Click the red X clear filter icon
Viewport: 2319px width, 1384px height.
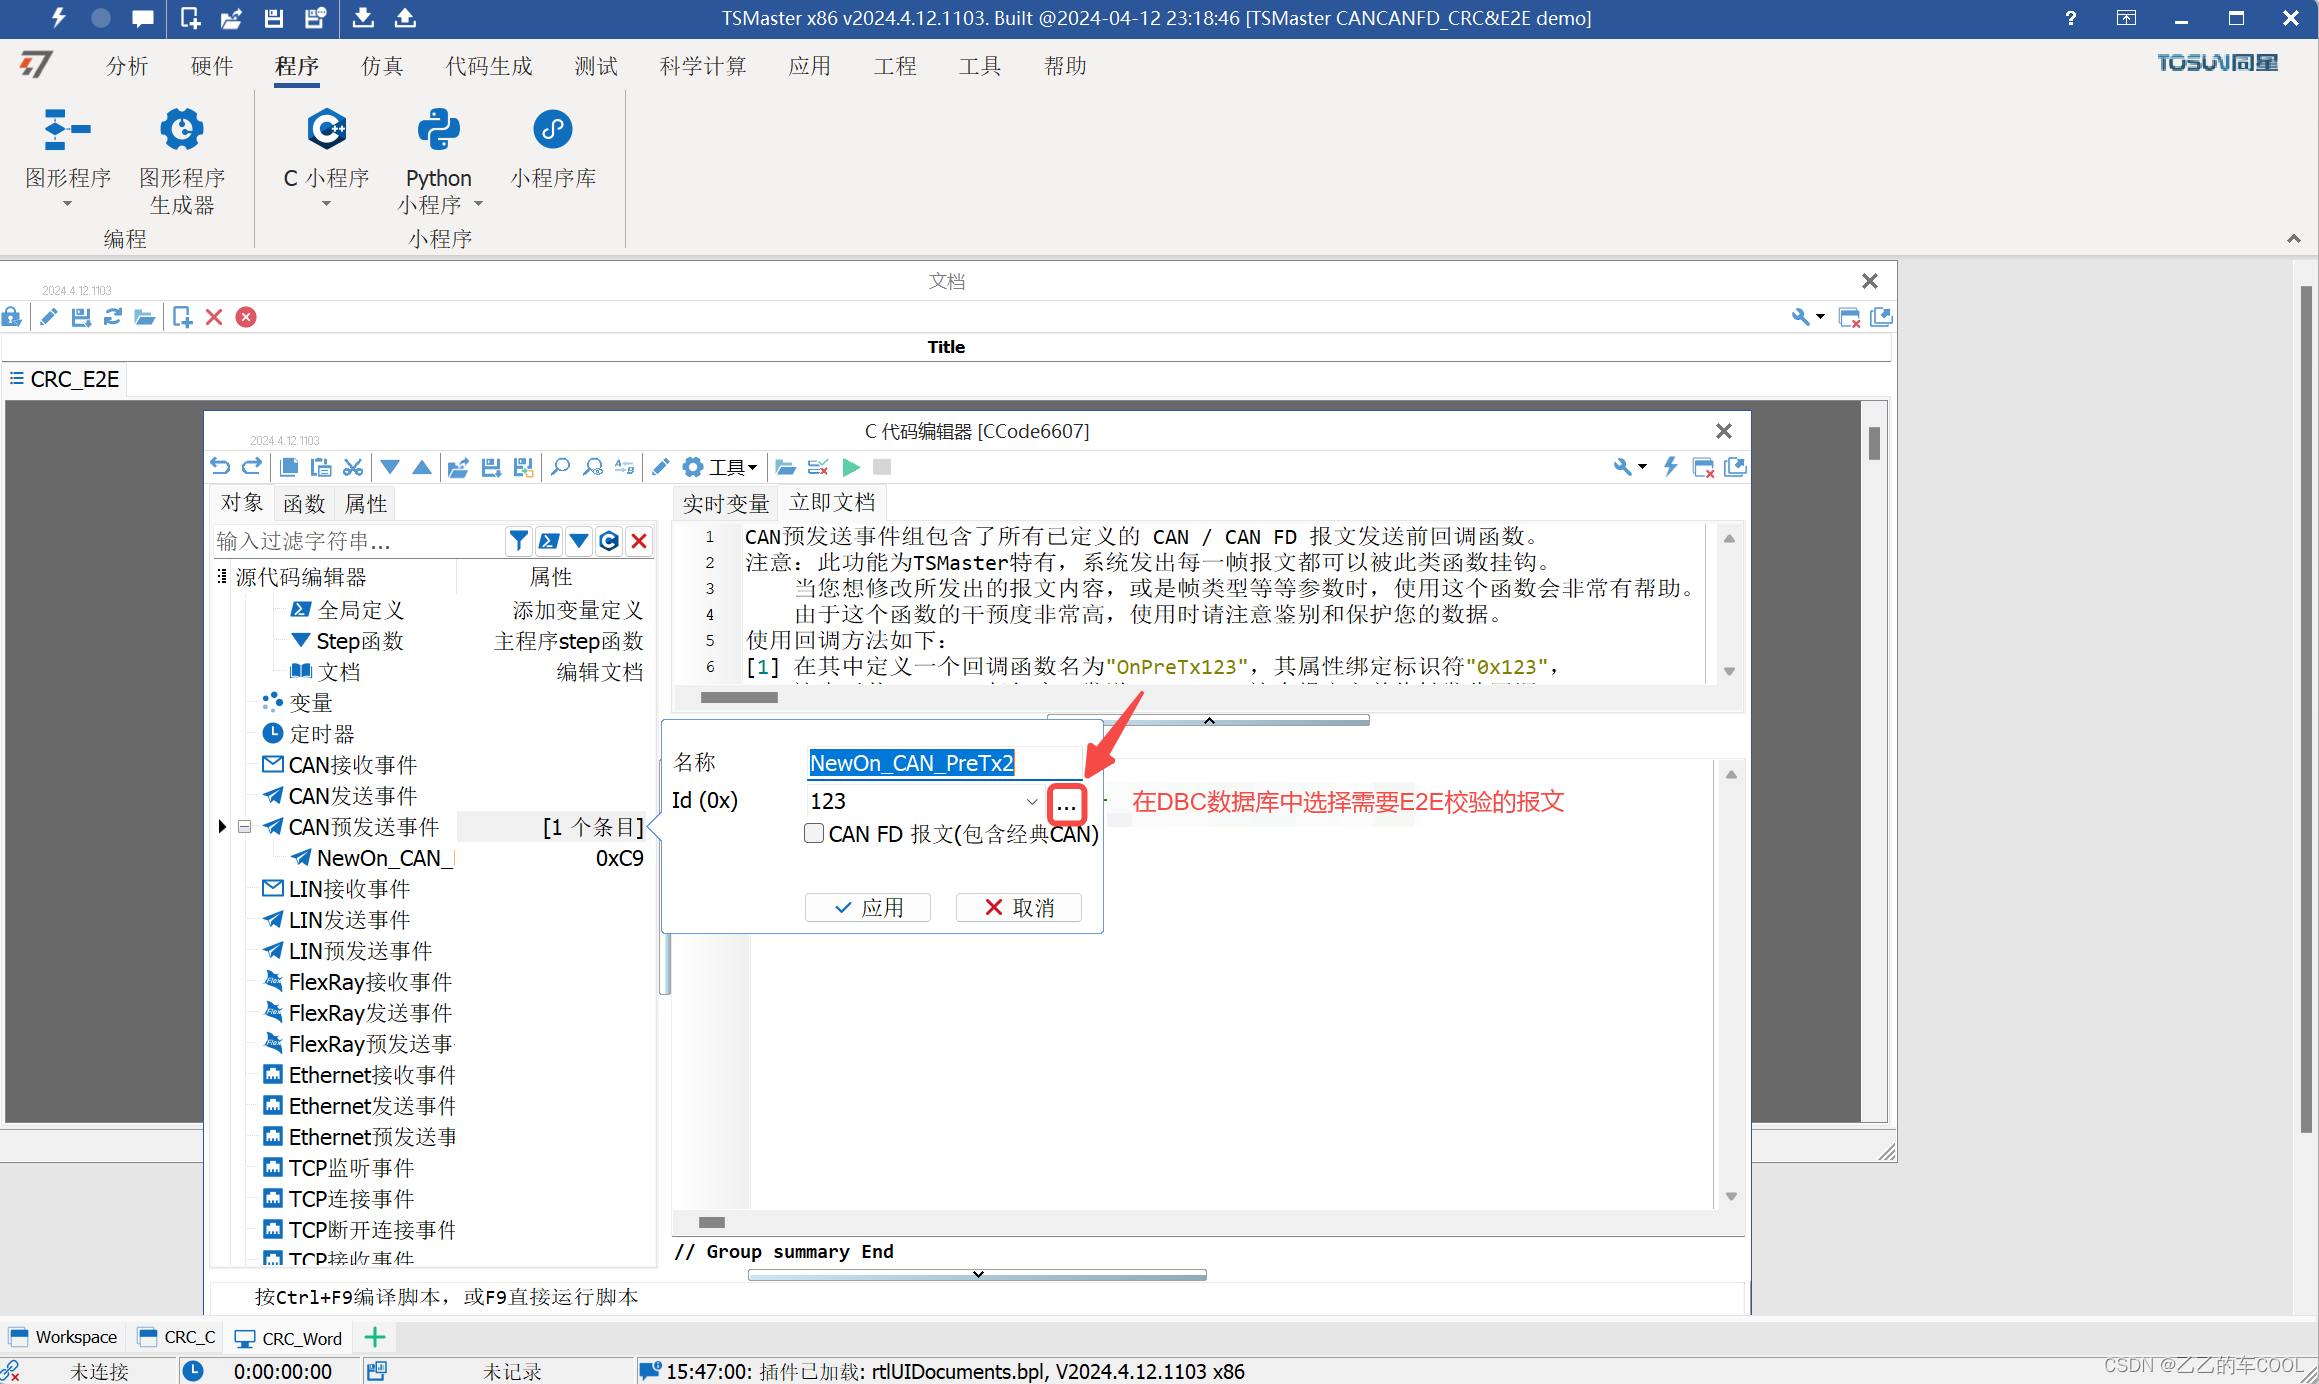click(639, 541)
